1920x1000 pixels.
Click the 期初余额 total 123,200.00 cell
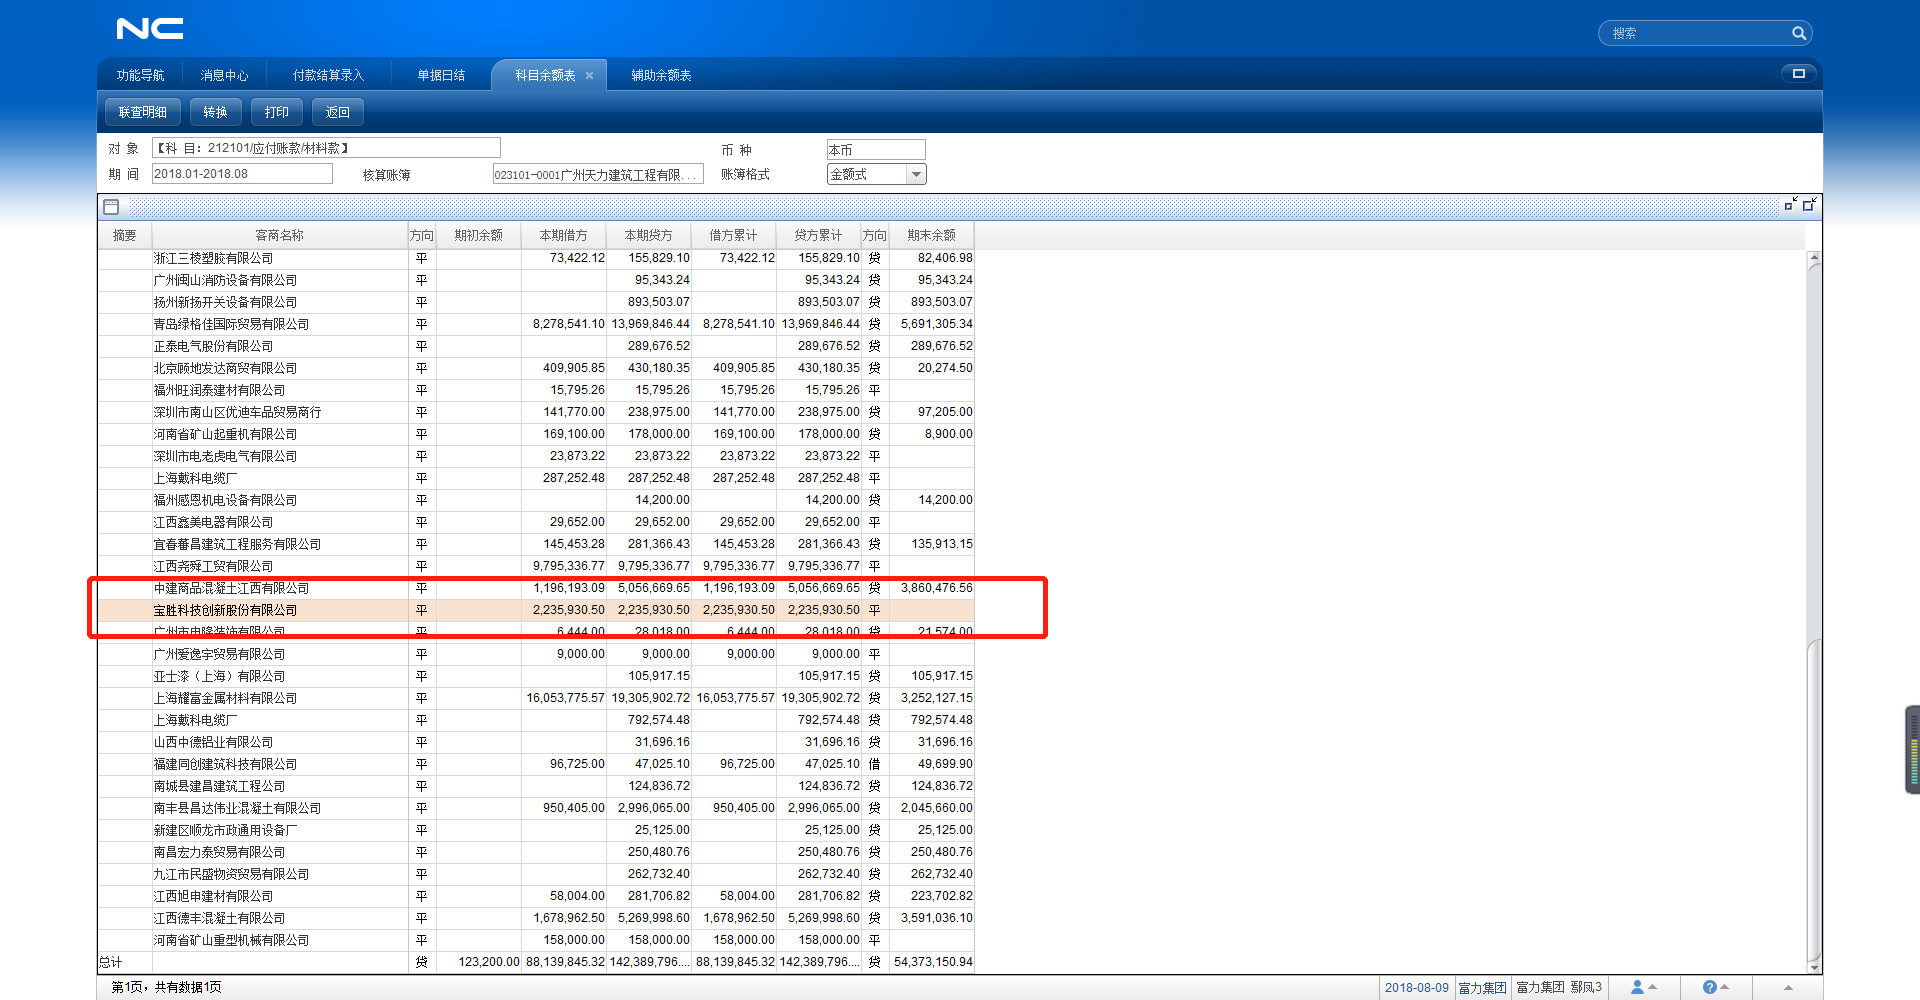480,962
